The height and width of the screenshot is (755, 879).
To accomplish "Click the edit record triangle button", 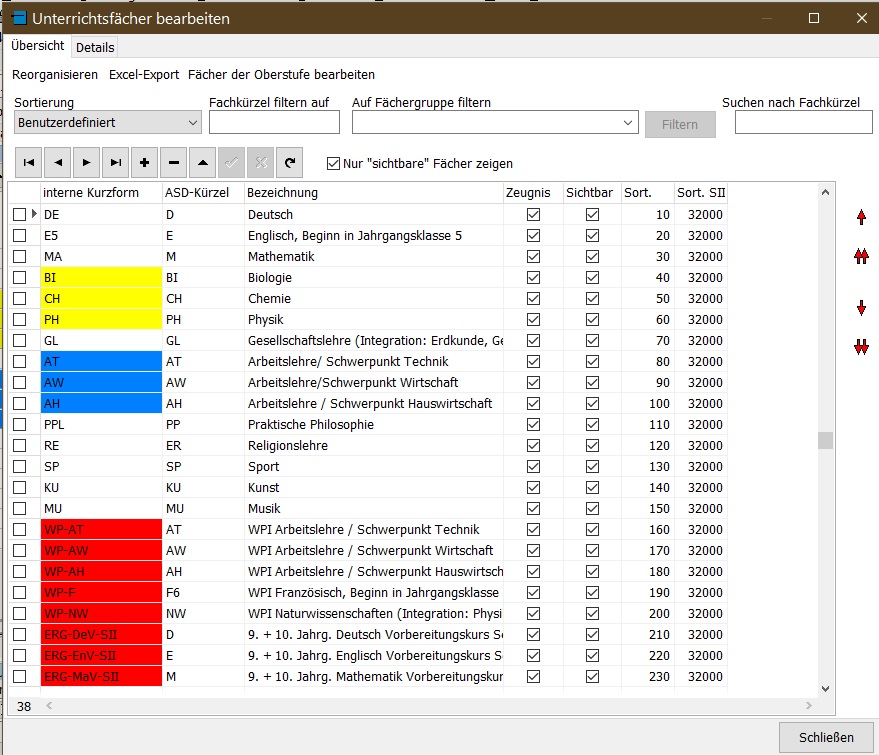I will pyautogui.click(x=203, y=163).
